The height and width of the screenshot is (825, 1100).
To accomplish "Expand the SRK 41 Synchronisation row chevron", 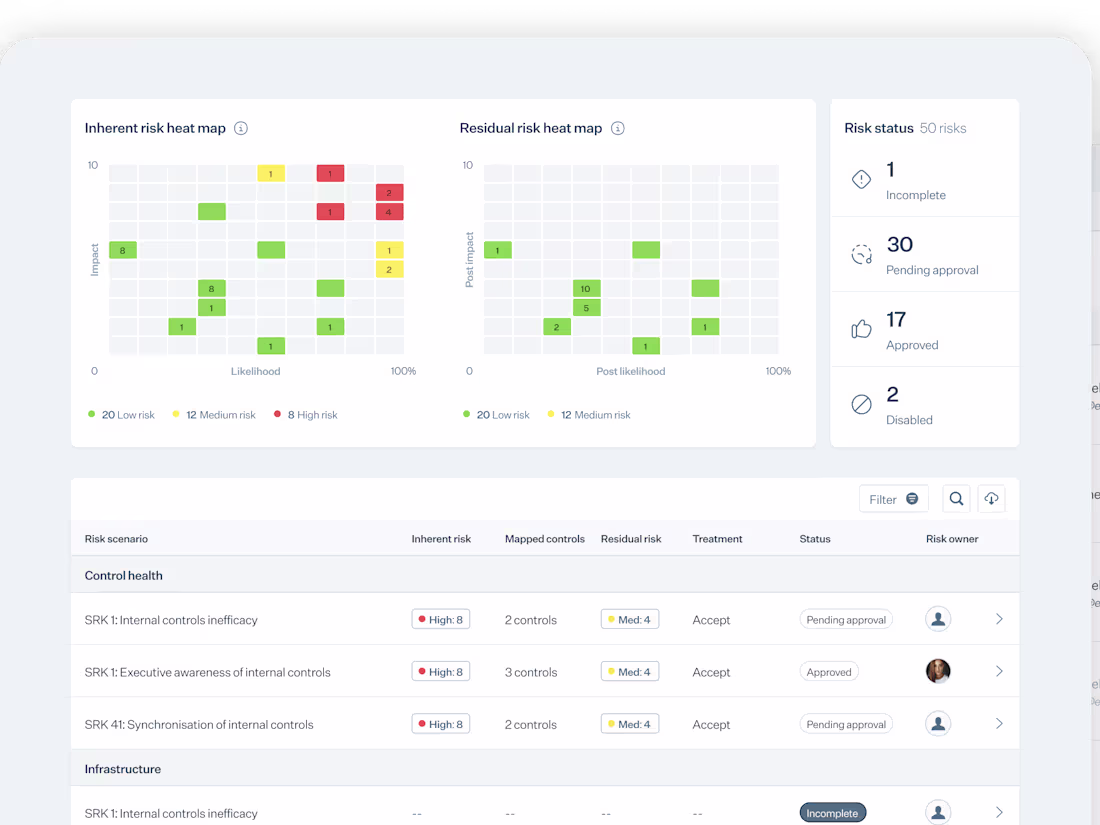I will 998,723.
